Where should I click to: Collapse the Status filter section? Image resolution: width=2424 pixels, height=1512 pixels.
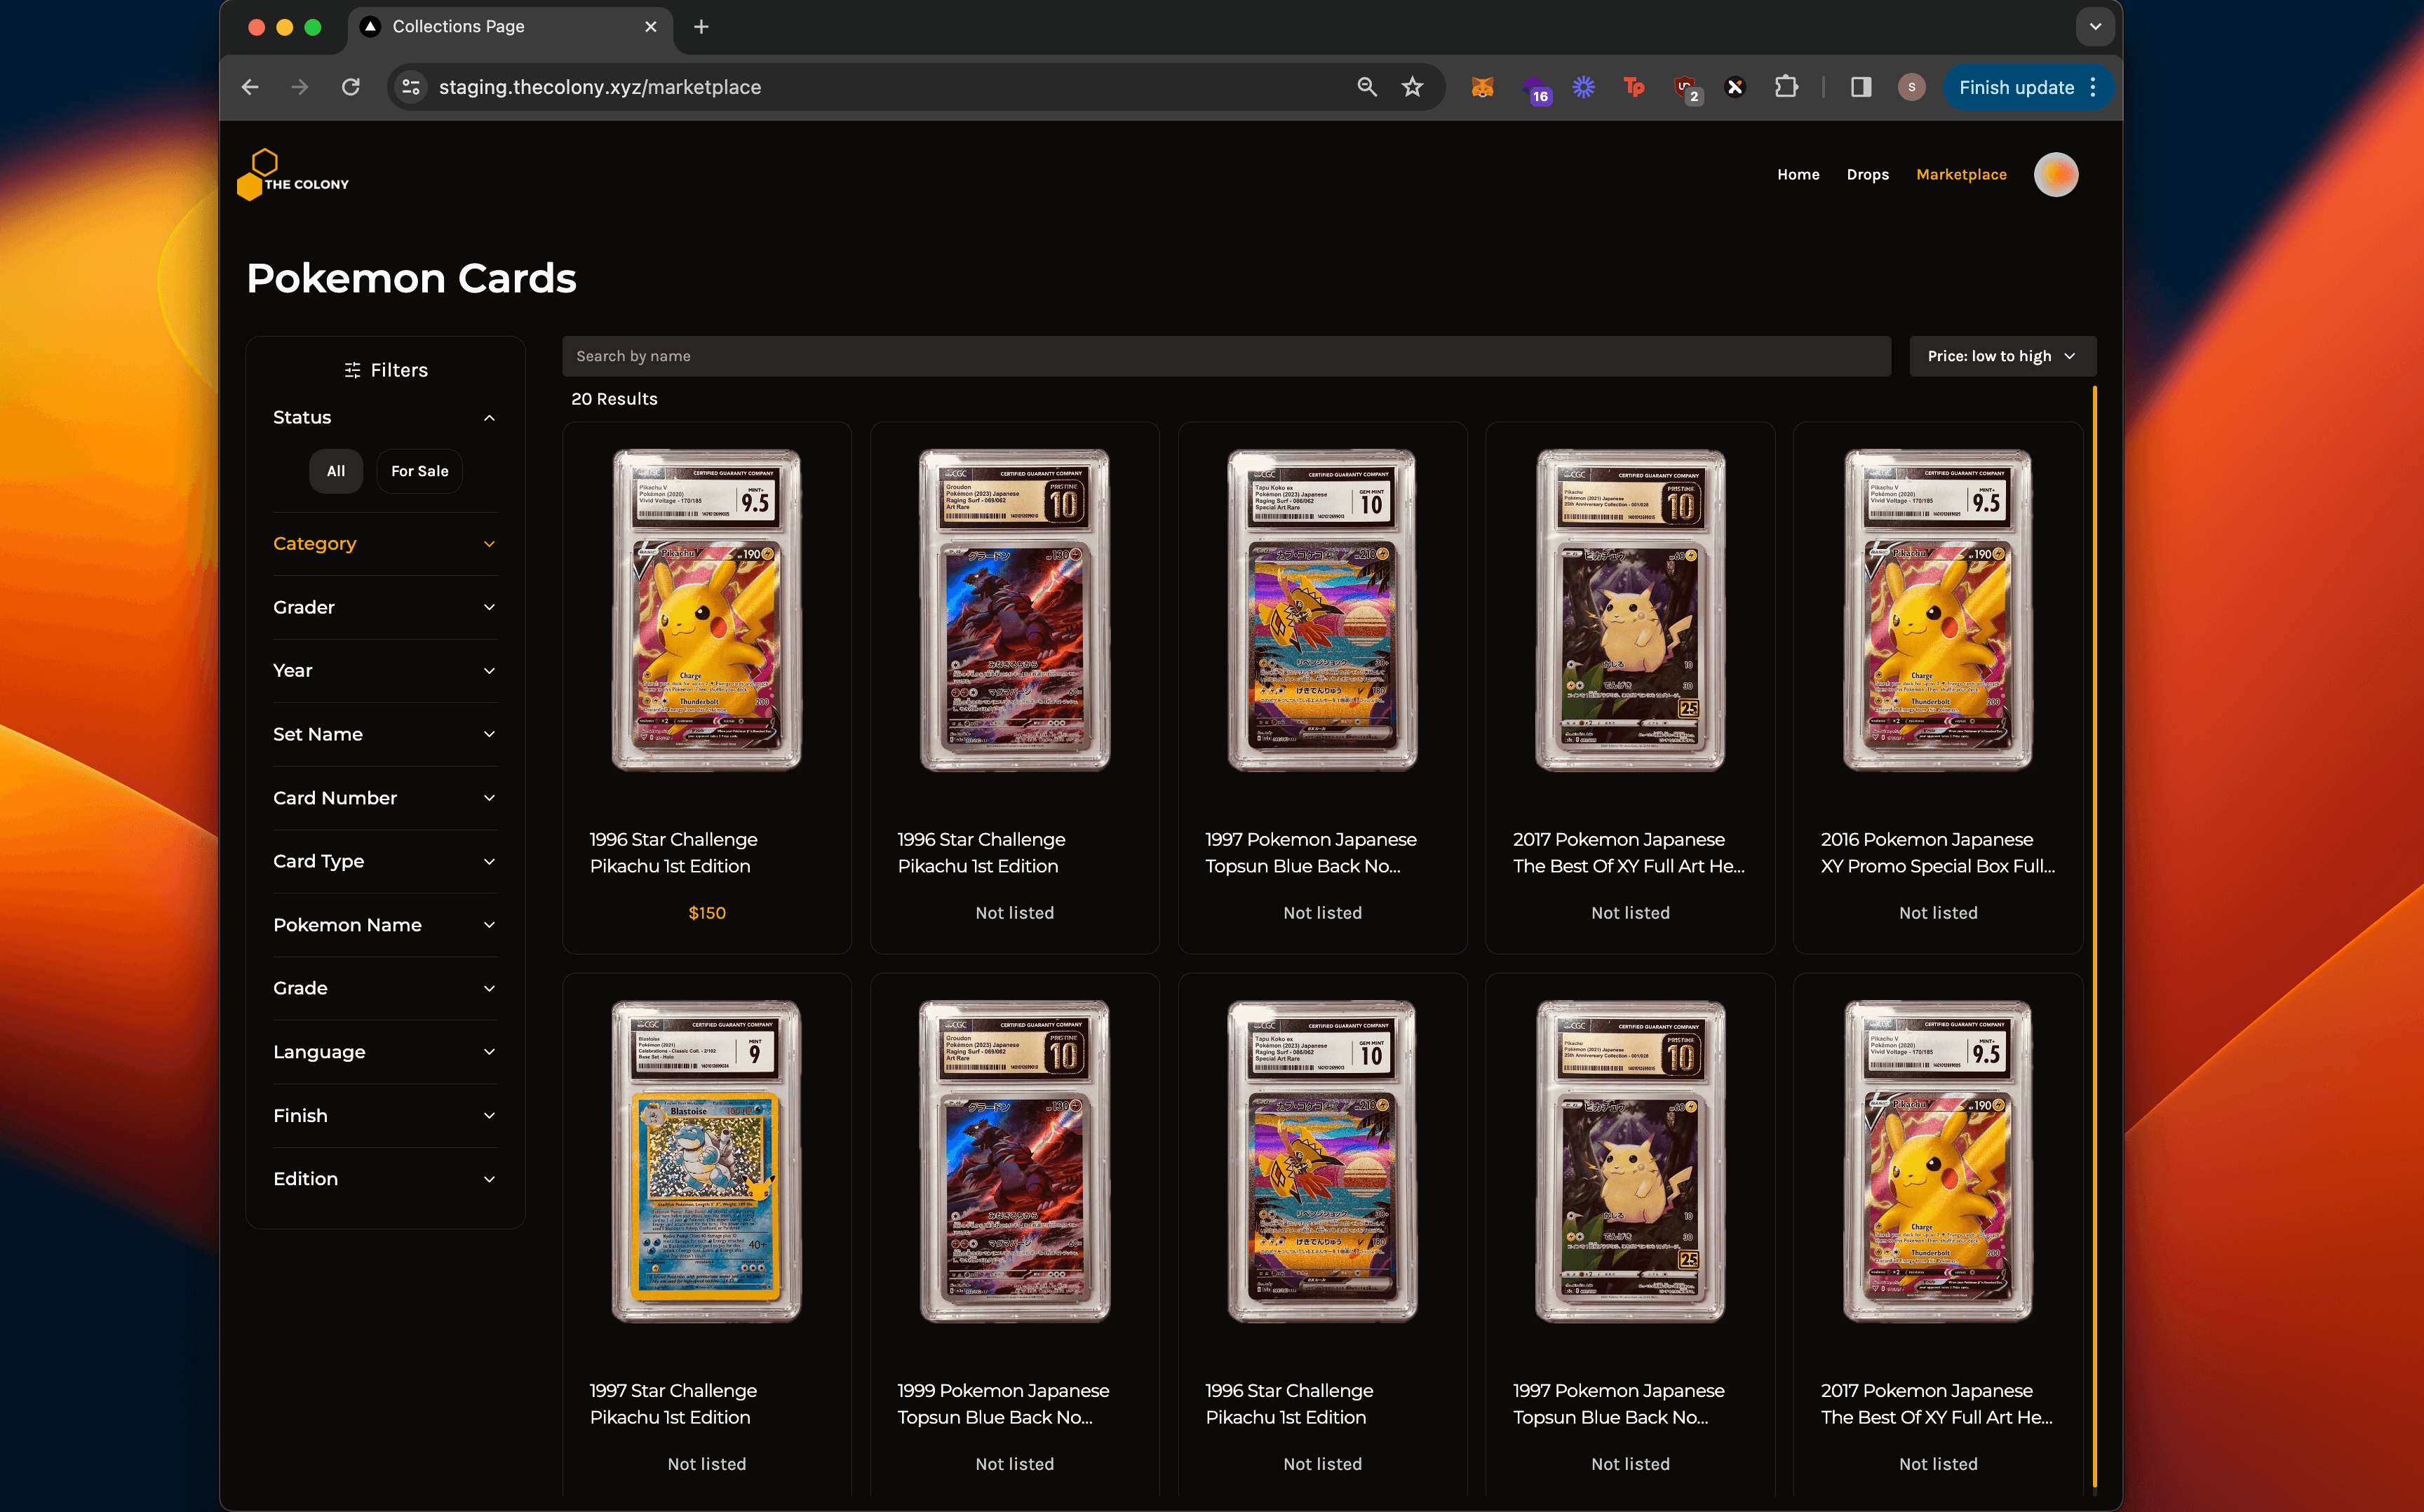coord(385,417)
